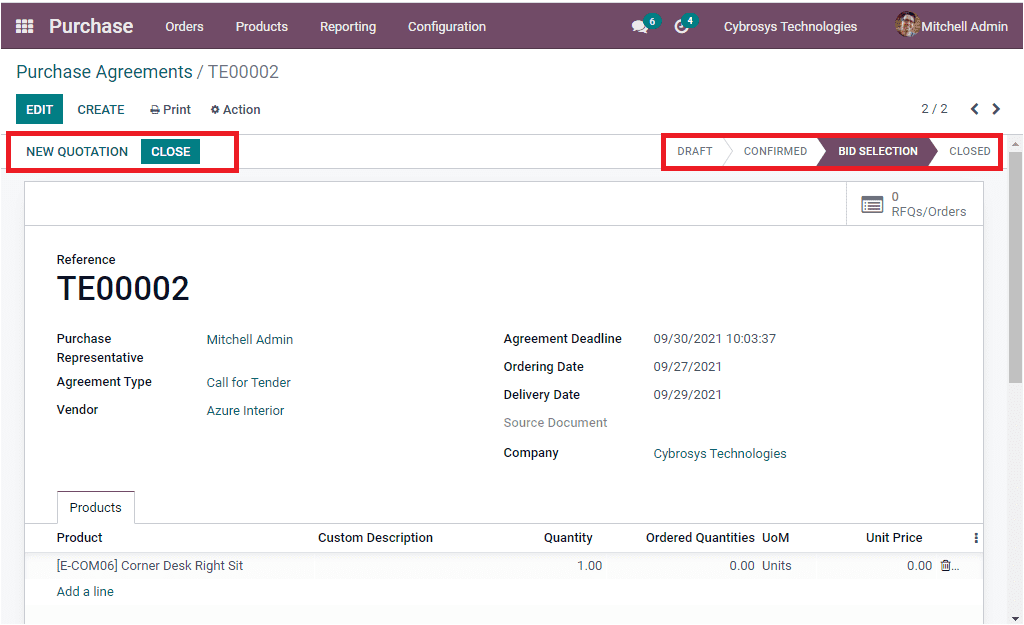Go to the previous record arrow

pos(974,109)
